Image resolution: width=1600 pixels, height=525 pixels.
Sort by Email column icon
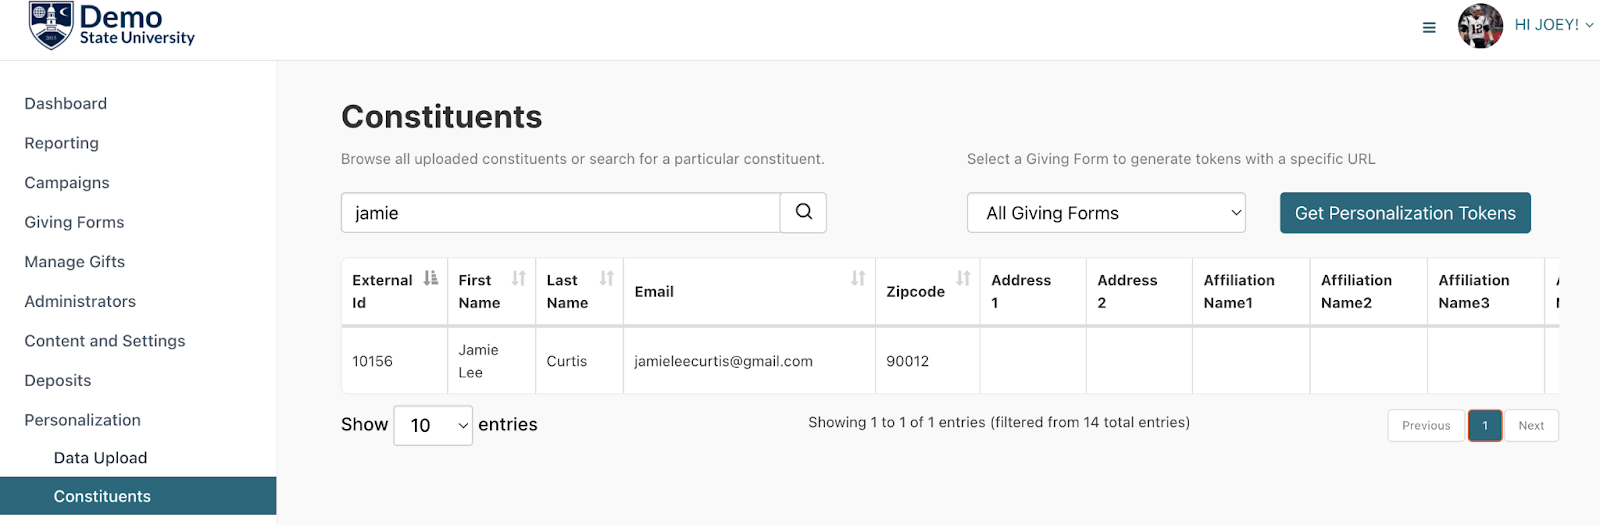click(x=858, y=278)
